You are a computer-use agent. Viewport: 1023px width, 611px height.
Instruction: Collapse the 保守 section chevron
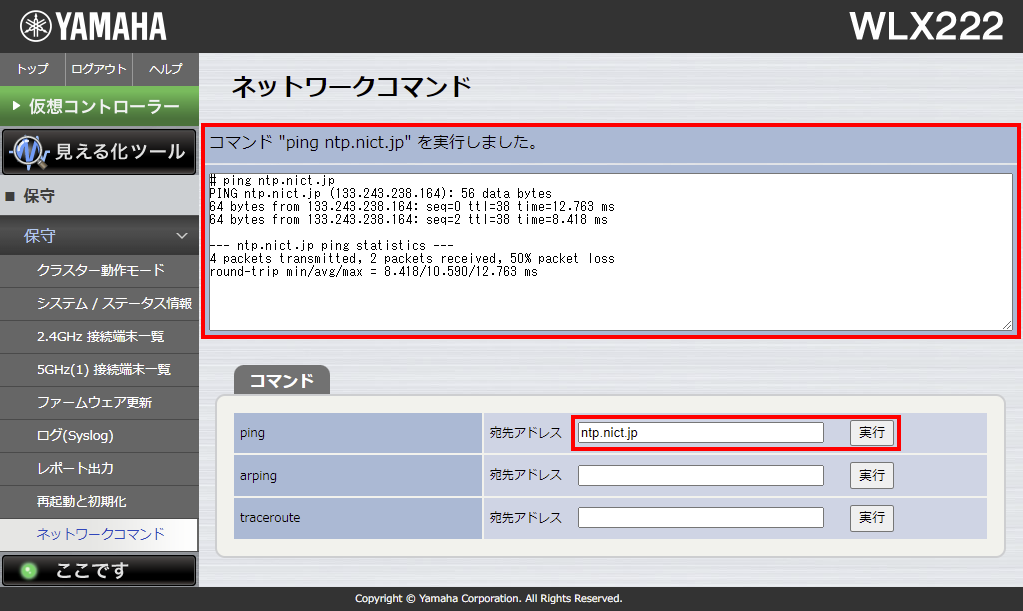(x=183, y=236)
